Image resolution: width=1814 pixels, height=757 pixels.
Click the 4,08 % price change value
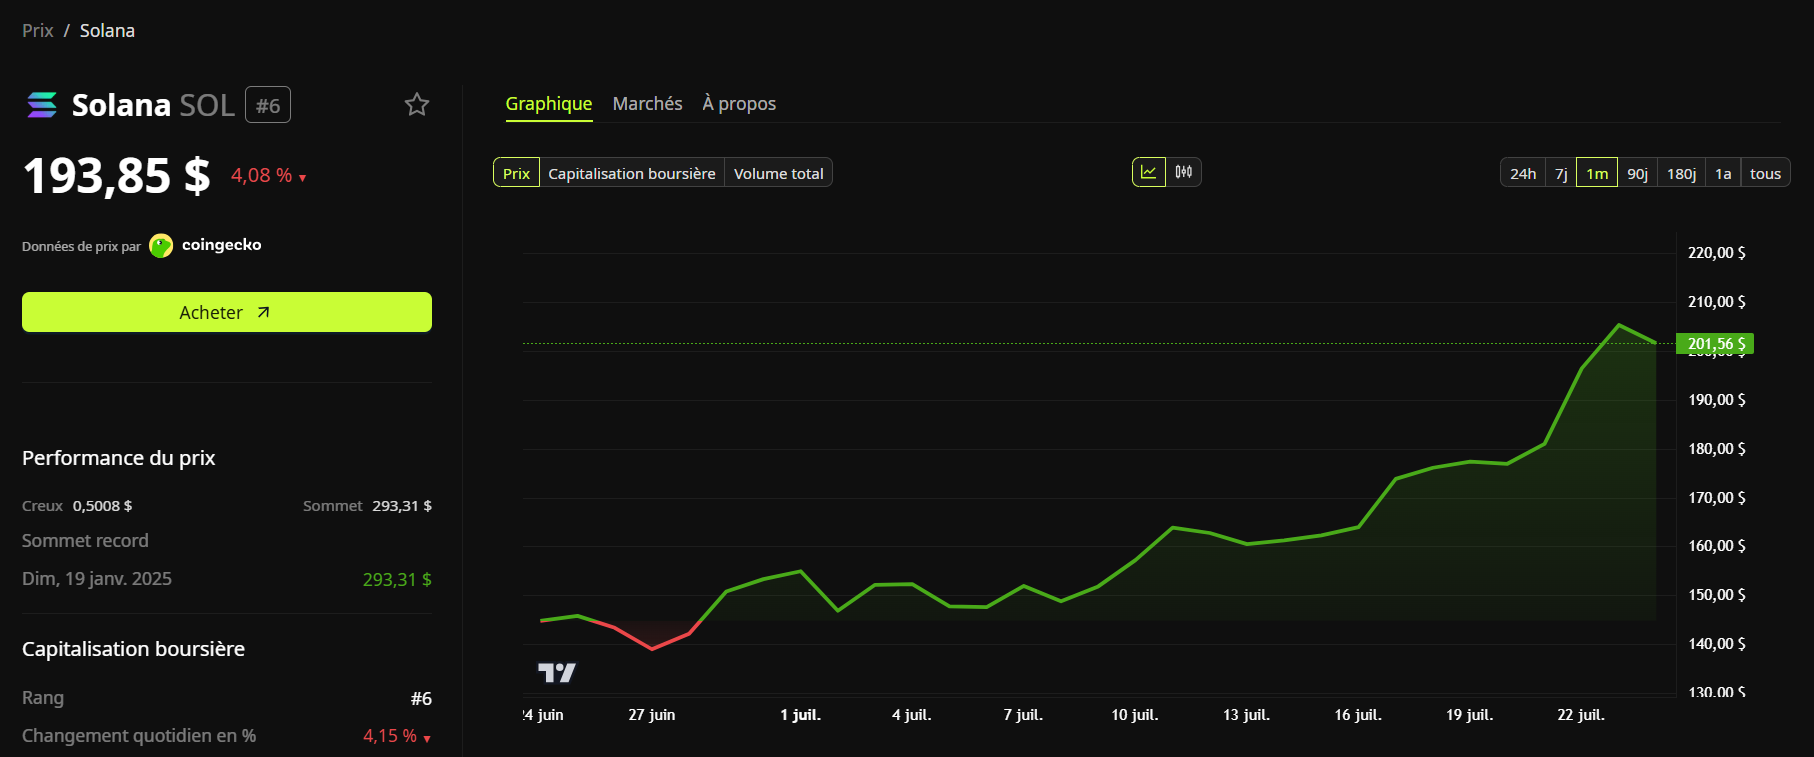[262, 176]
